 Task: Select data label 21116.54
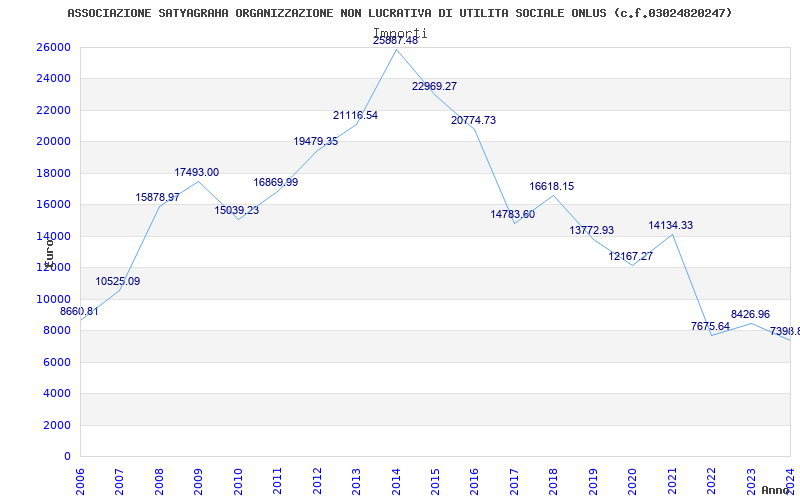(x=355, y=115)
